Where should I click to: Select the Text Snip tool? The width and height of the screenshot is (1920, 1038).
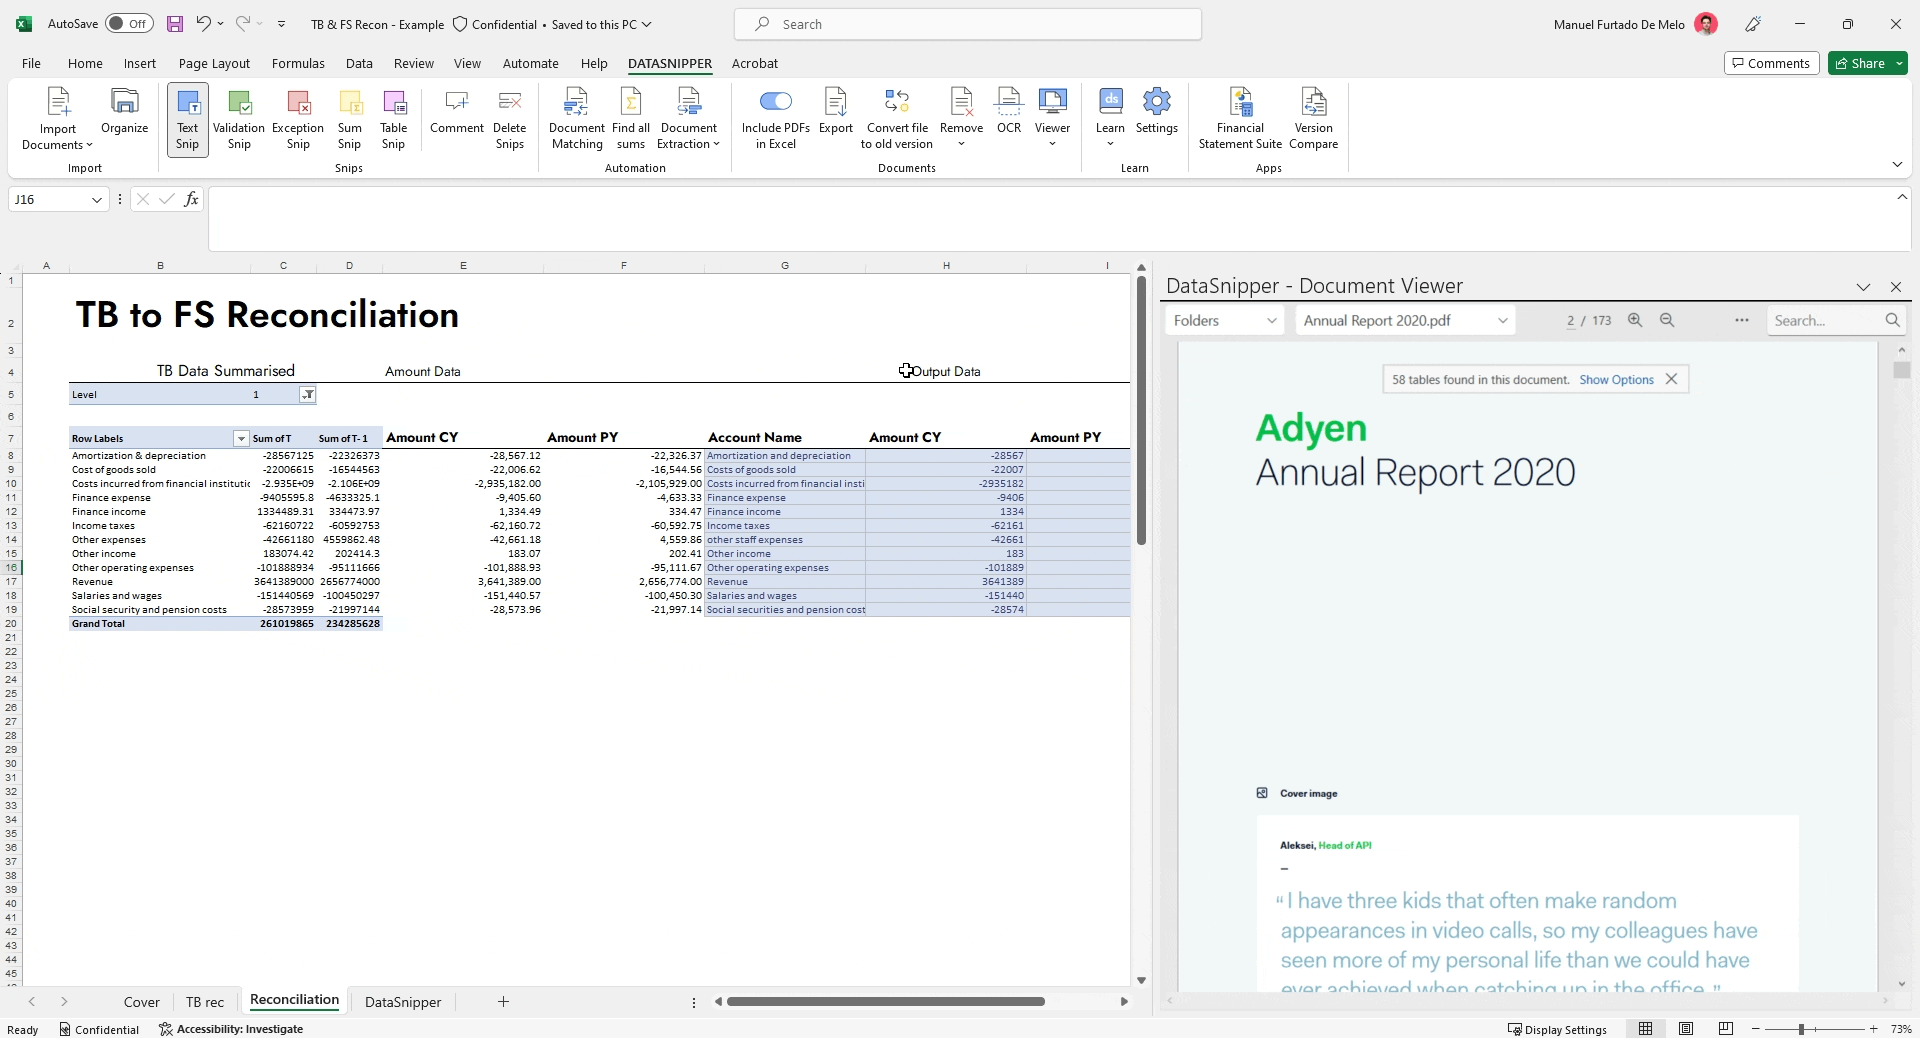(x=186, y=118)
